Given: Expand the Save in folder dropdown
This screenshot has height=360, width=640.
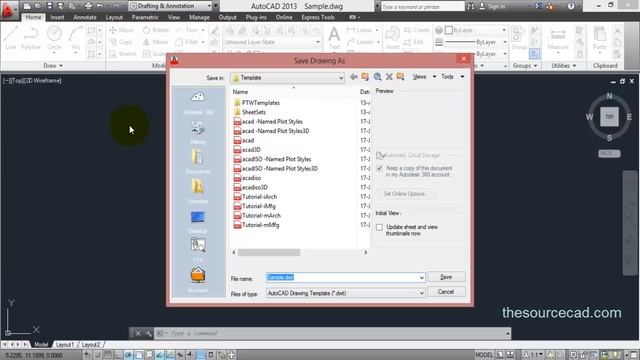Looking at the screenshot, I should coord(341,78).
